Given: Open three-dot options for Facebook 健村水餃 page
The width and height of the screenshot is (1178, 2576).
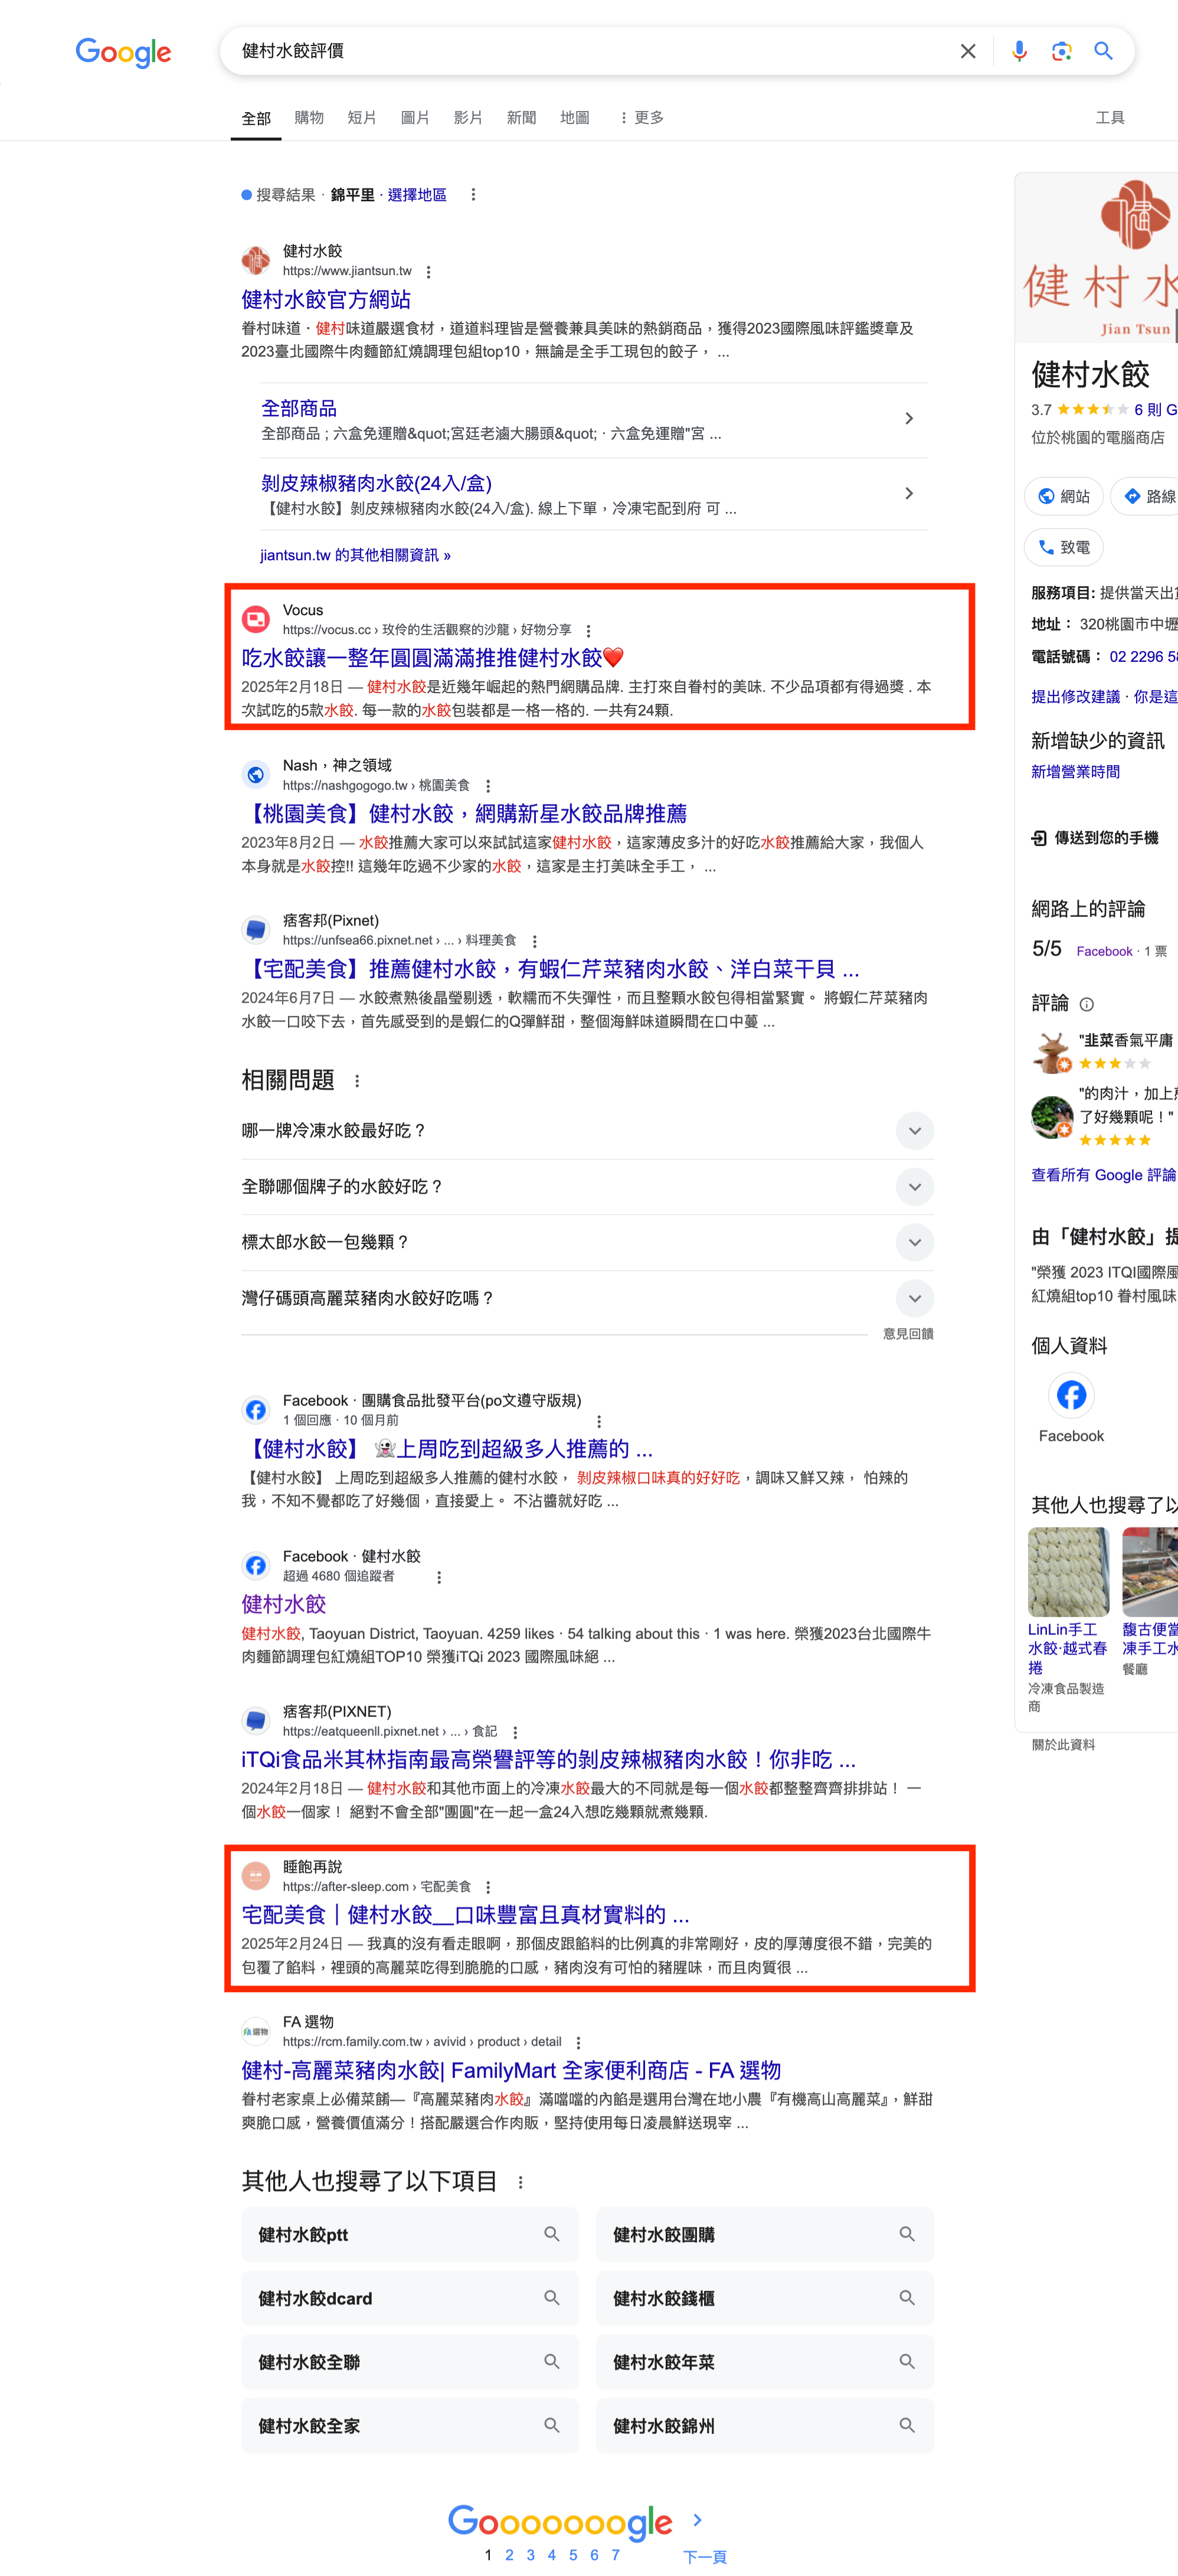Looking at the screenshot, I should [x=438, y=1577].
